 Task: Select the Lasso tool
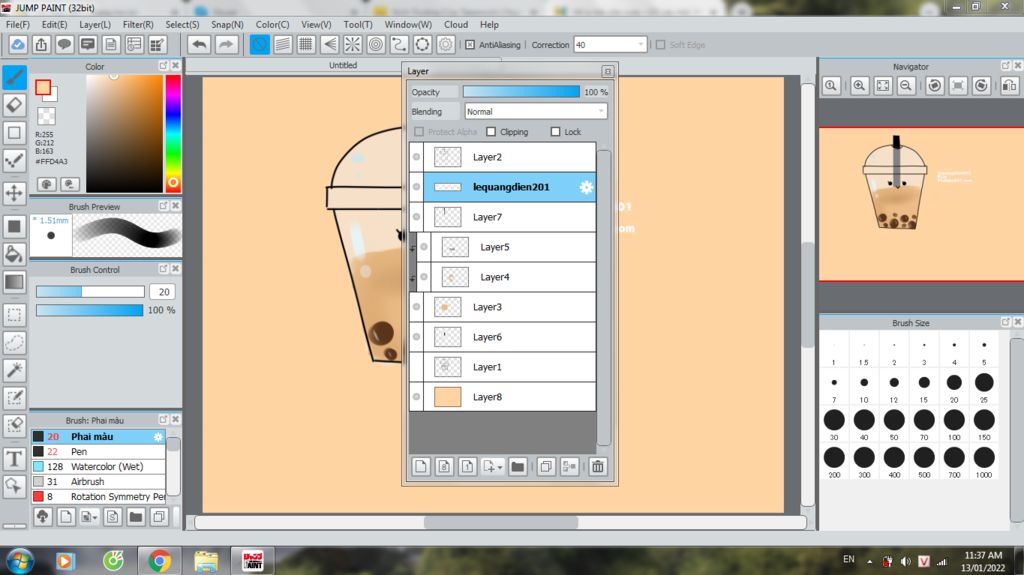tap(14, 342)
